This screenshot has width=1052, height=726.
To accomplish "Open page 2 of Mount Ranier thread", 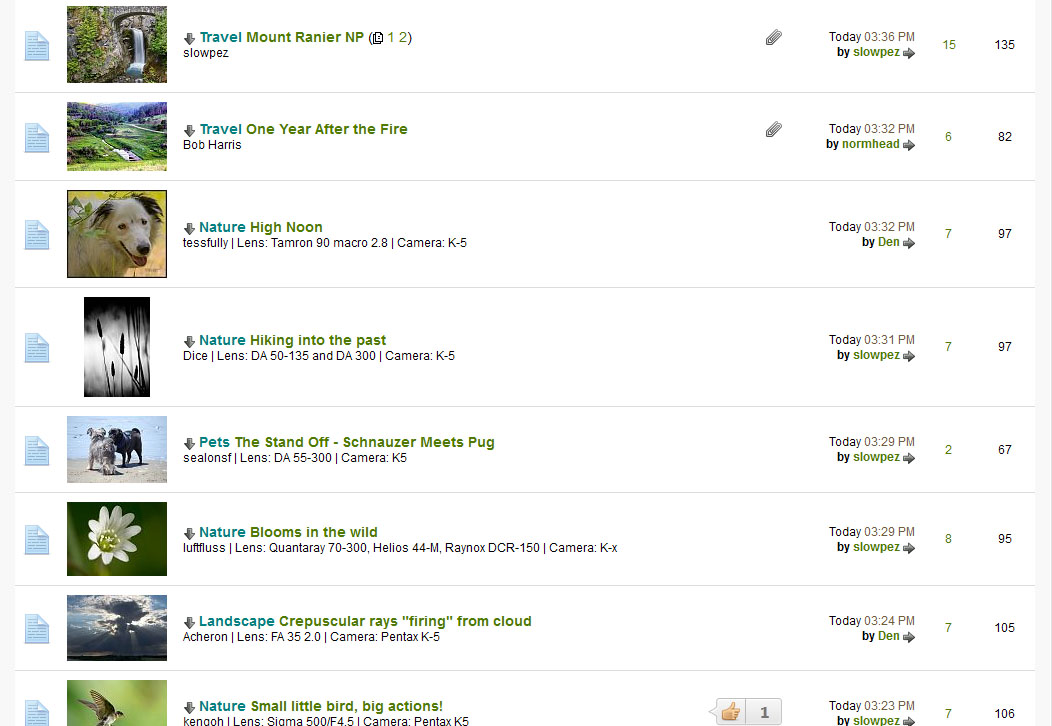I will pyautogui.click(x=403, y=38).
